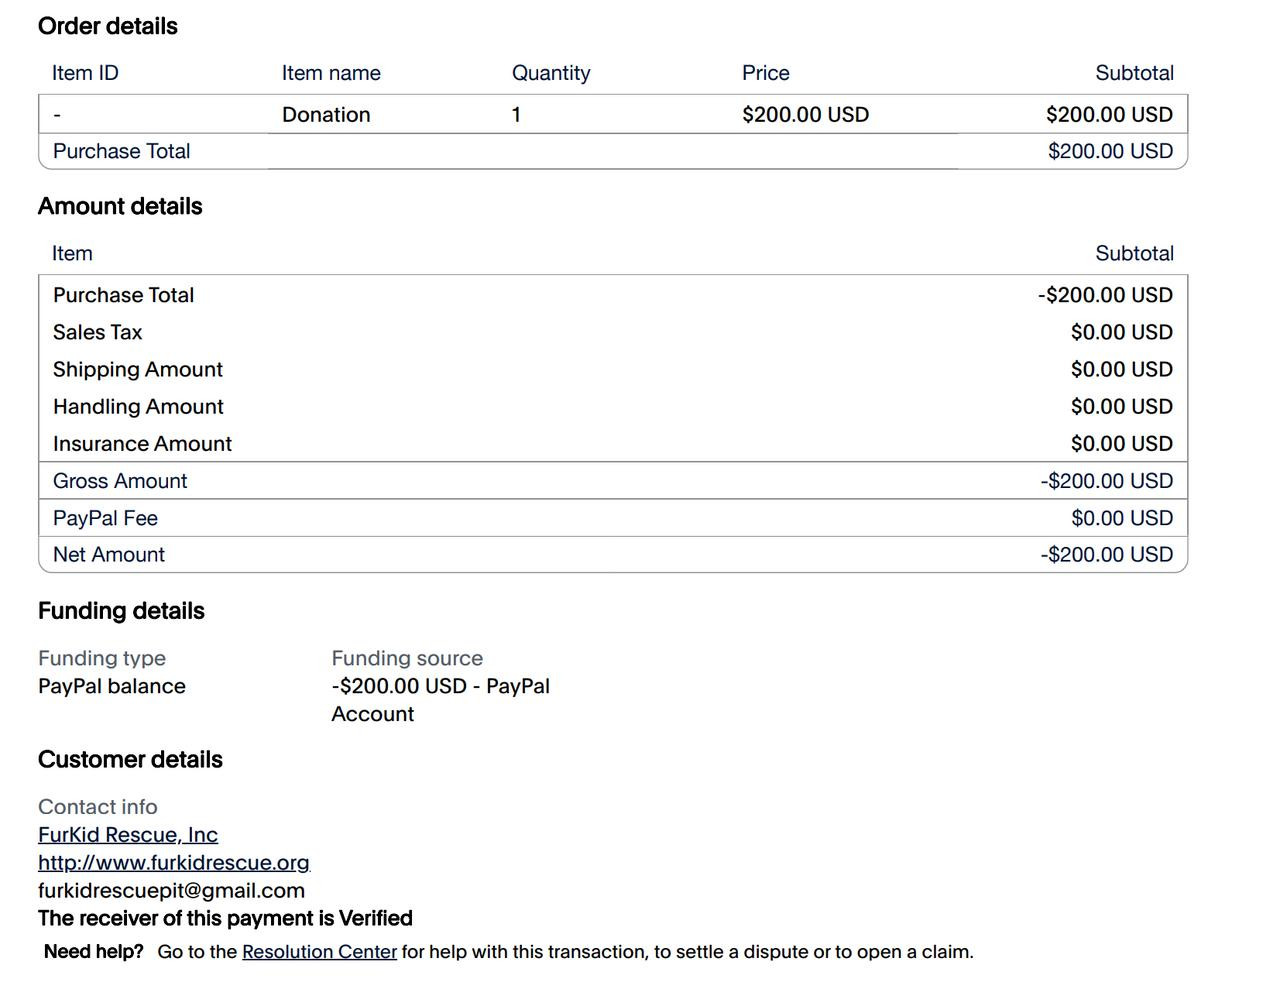Click the Item header in Amount details
This screenshot has width=1280, height=983.
[x=72, y=254]
